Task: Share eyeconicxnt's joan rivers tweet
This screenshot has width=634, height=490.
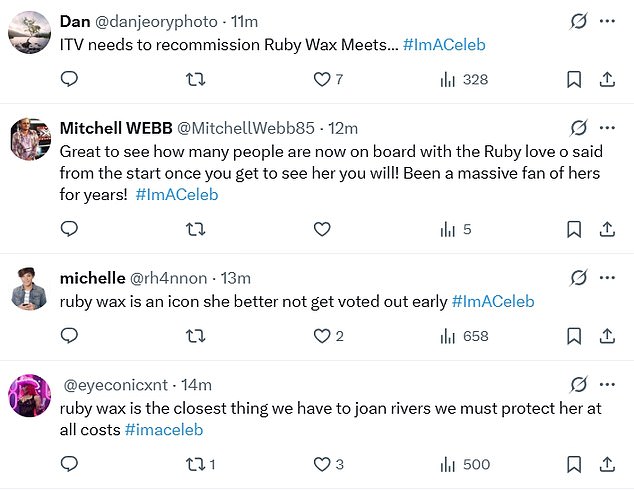Action: coord(606,464)
